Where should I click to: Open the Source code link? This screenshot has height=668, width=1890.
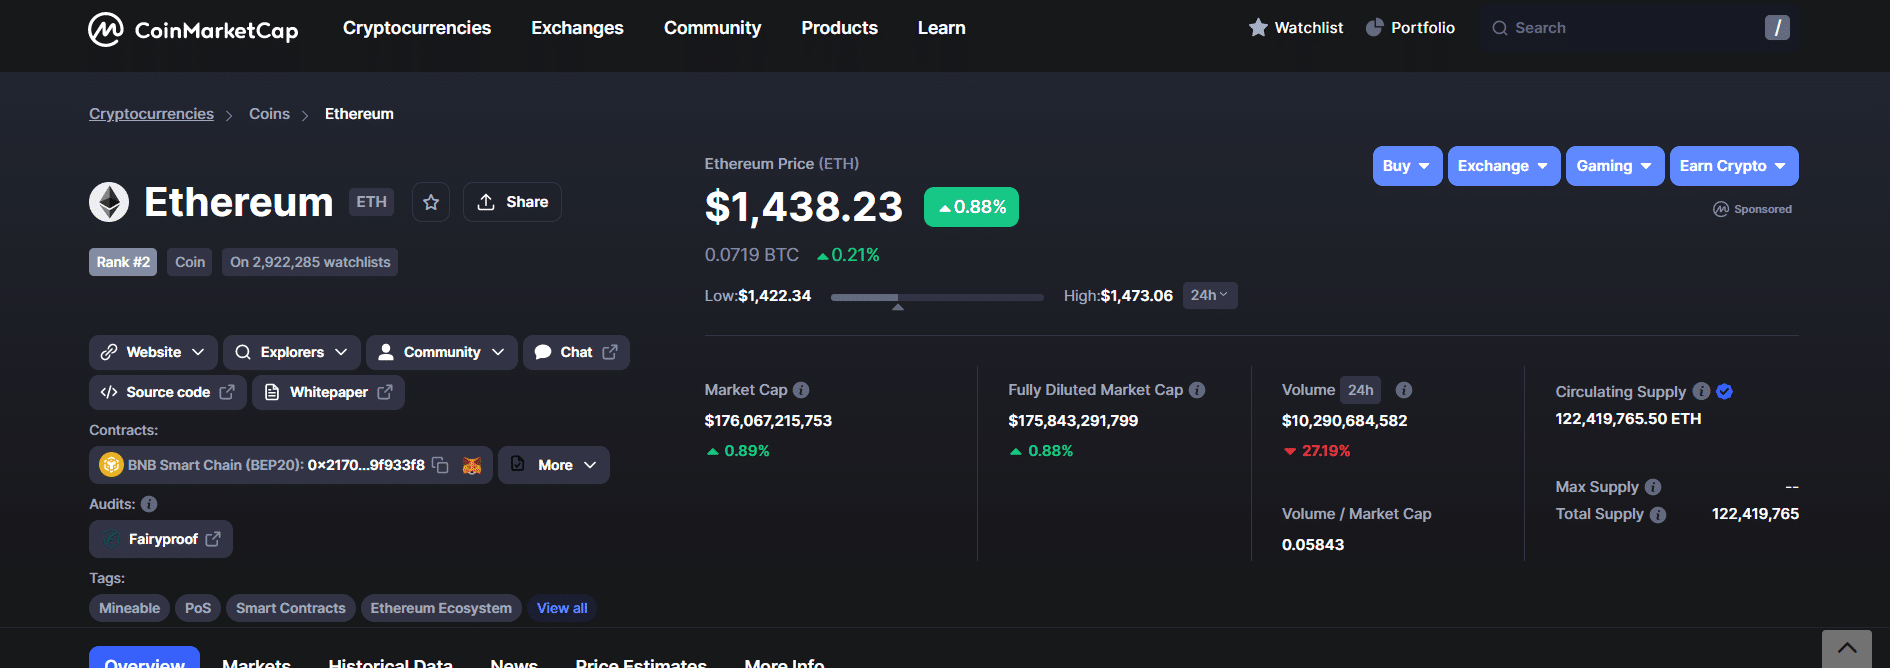pos(168,392)
